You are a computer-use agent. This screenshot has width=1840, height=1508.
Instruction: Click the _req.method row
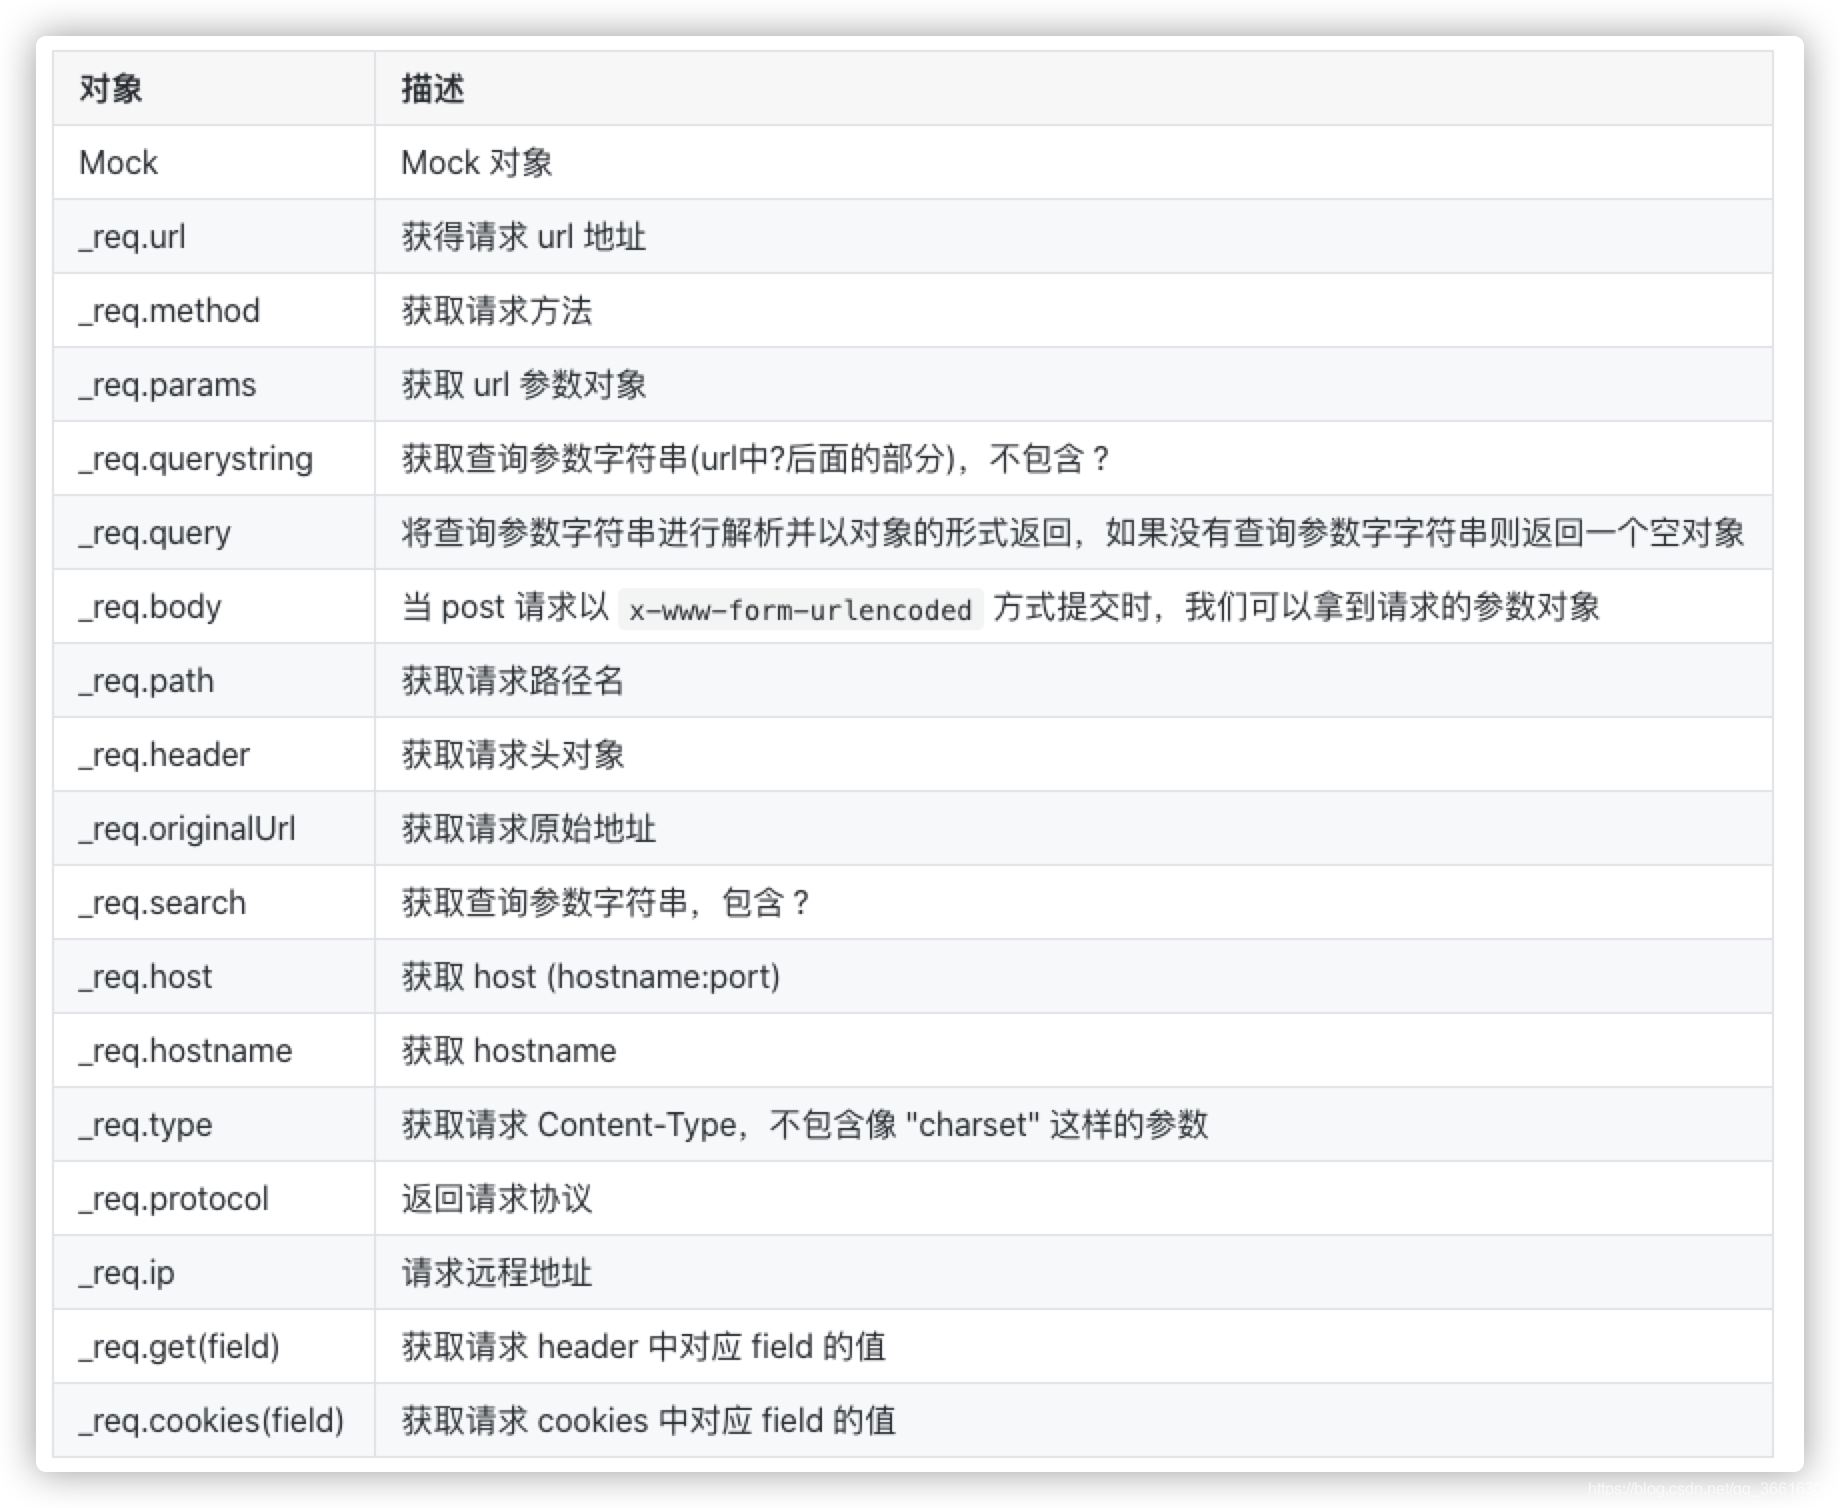tap(168, 311)
